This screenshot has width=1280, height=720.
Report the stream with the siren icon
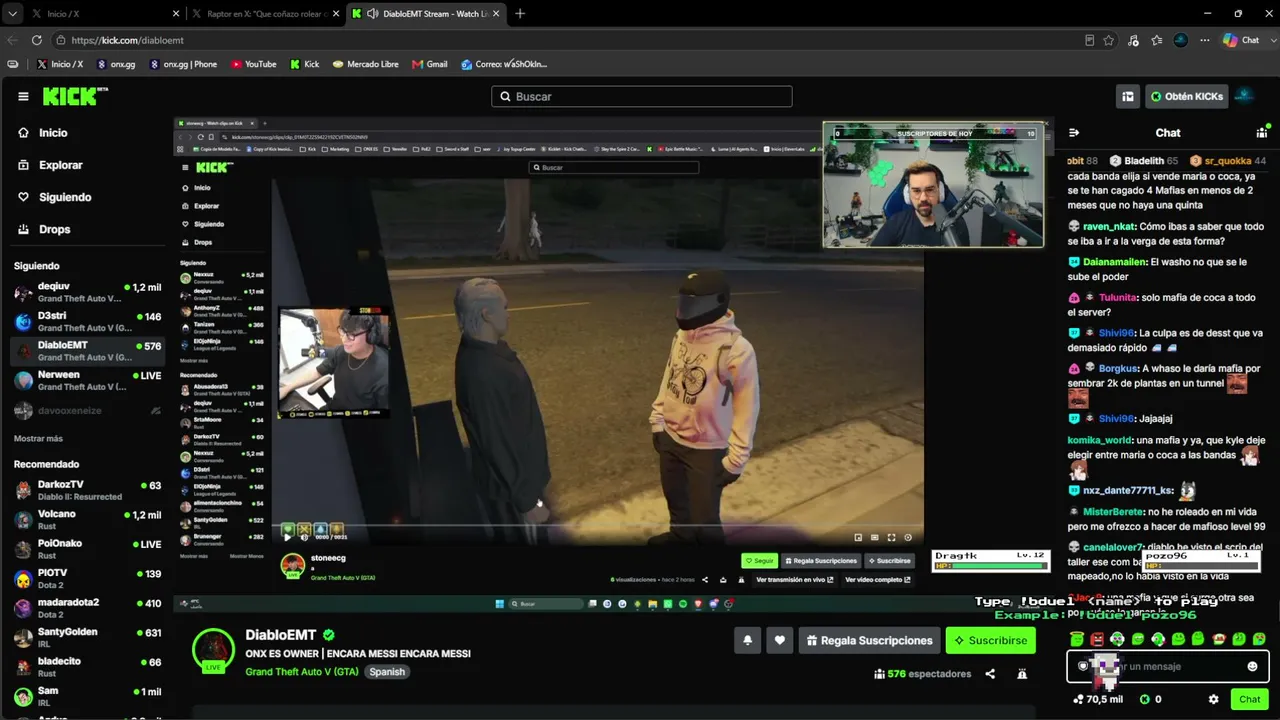coord(1022,674)
